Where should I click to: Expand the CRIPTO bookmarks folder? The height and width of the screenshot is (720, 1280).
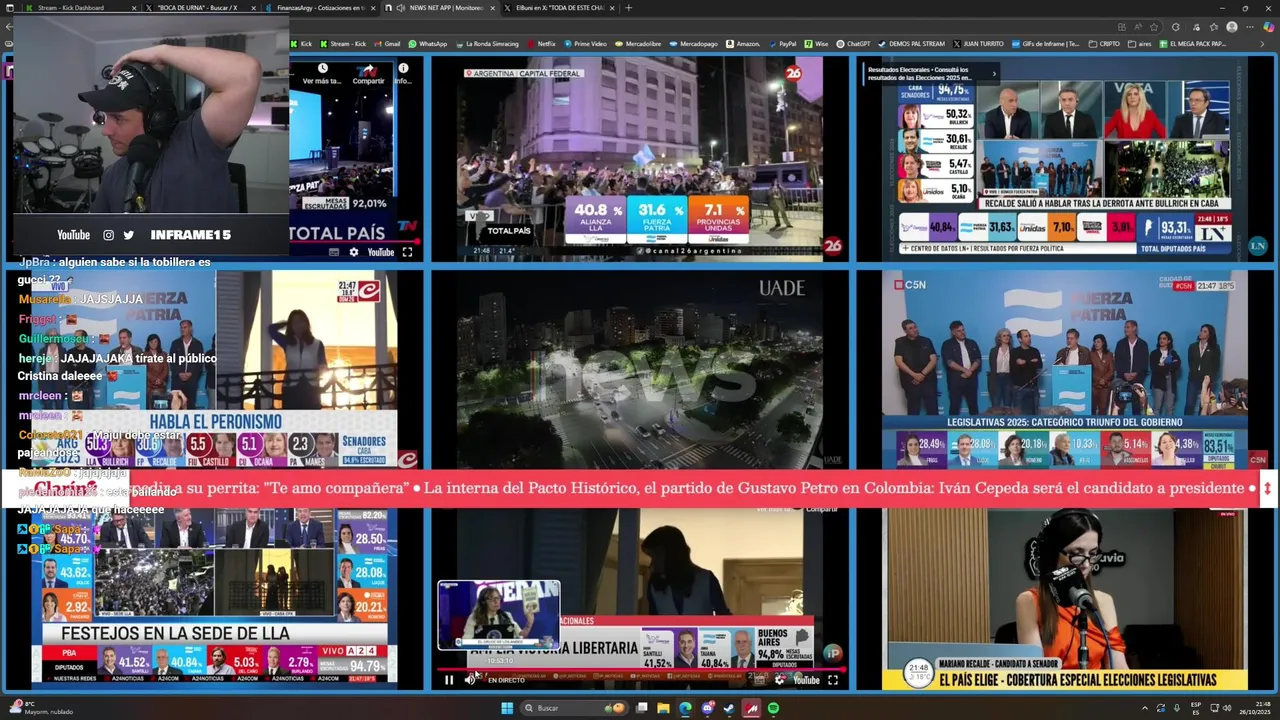(x=1103, y=44)
